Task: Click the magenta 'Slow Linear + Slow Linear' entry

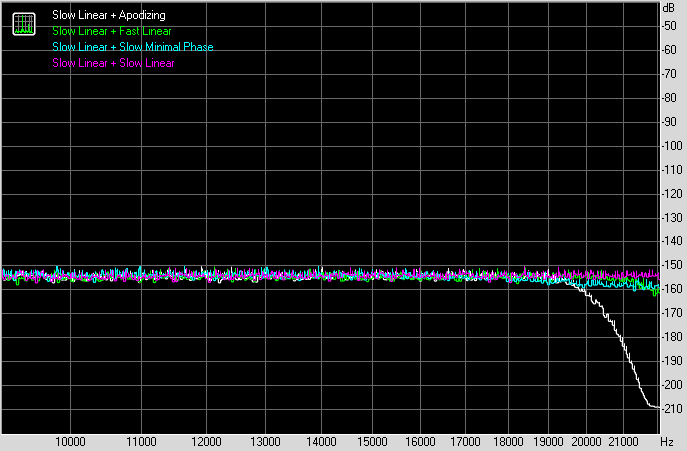Action: (x=113, y=63)
